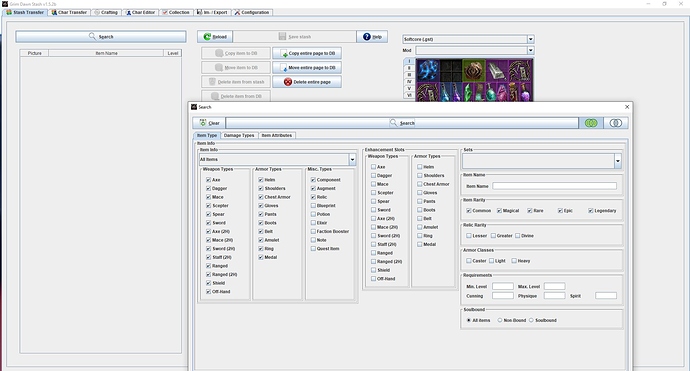Click the large Search button in main window
This screenshot has width=690, height=371.
101,37
